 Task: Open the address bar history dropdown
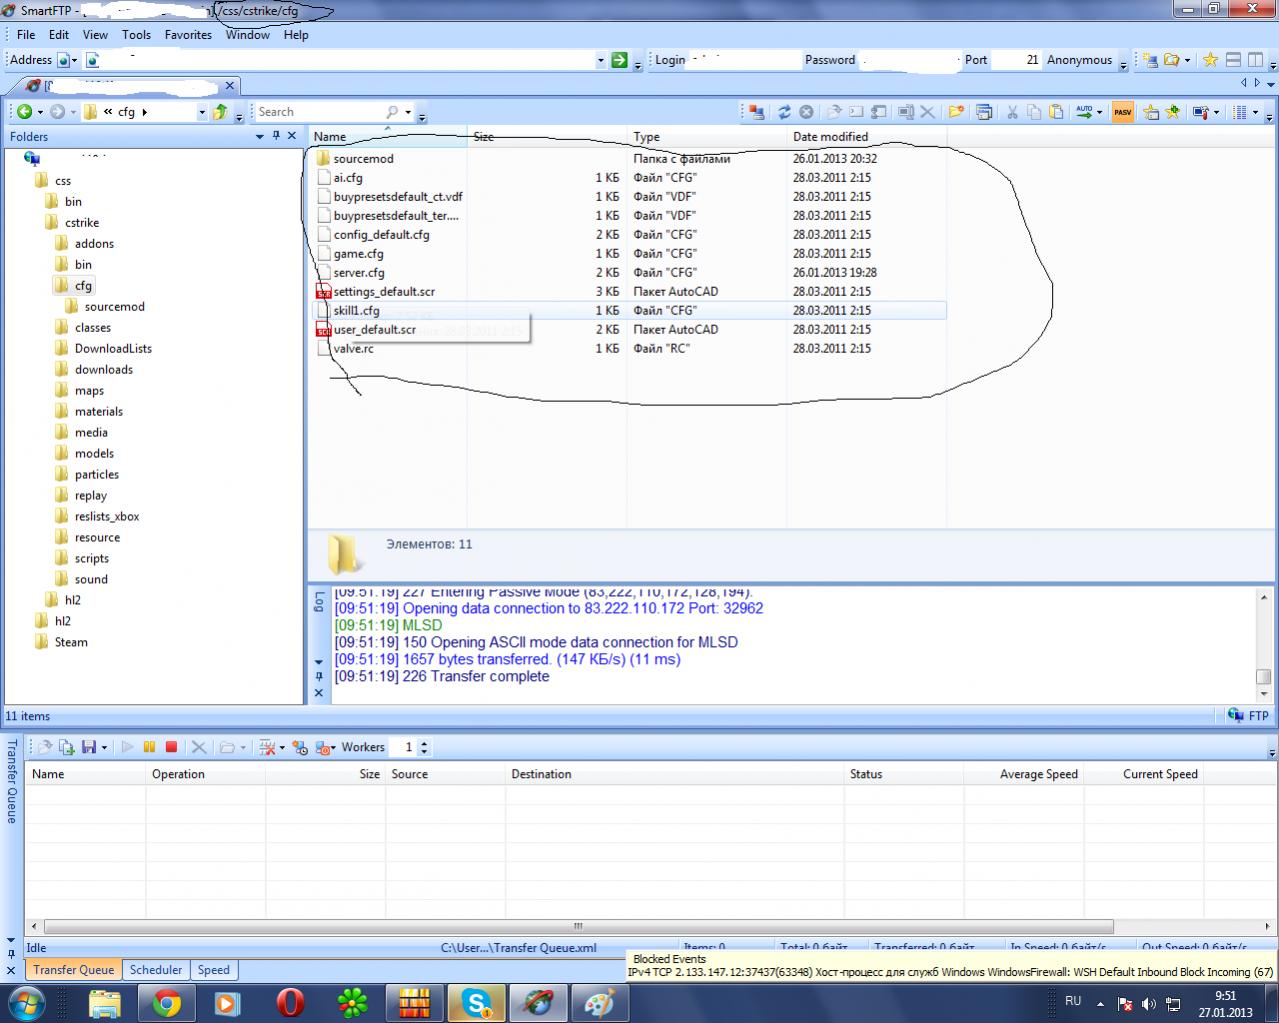(x=600, y=60)
